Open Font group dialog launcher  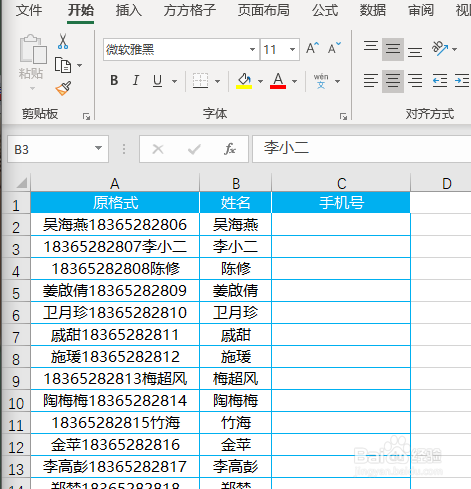[x=343, y=116]
